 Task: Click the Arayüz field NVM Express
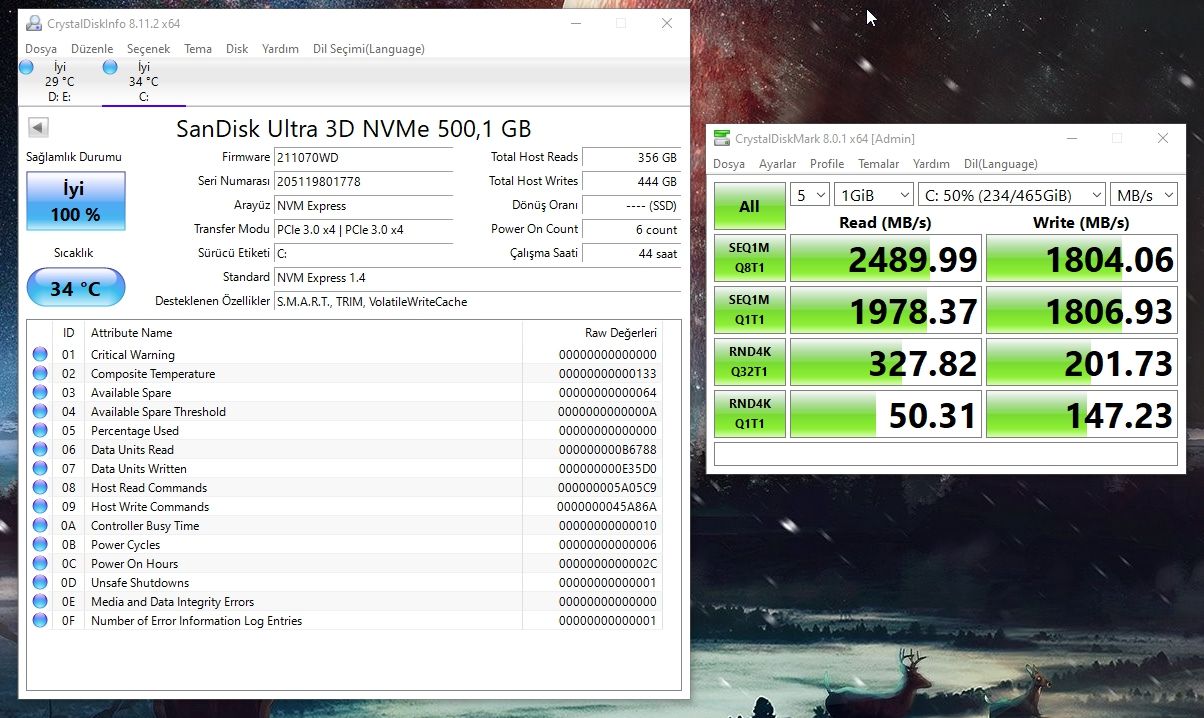click(363, 205)
